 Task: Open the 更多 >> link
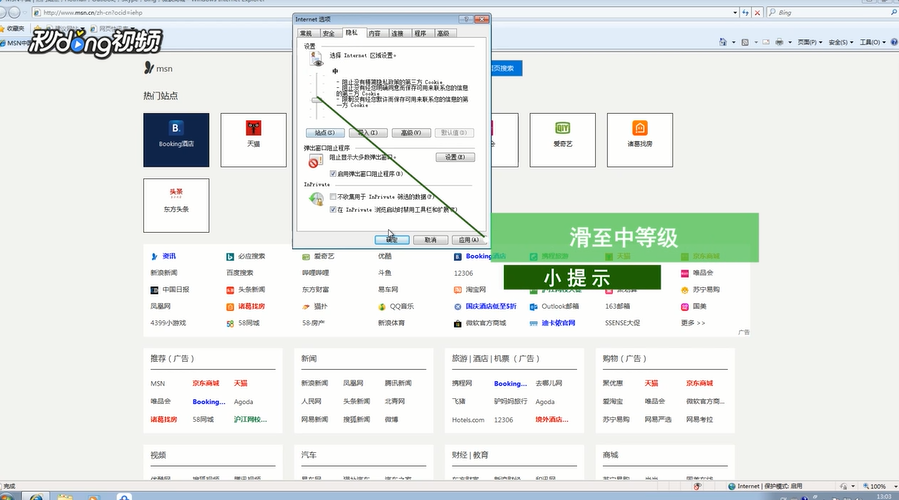coord(693,323)
